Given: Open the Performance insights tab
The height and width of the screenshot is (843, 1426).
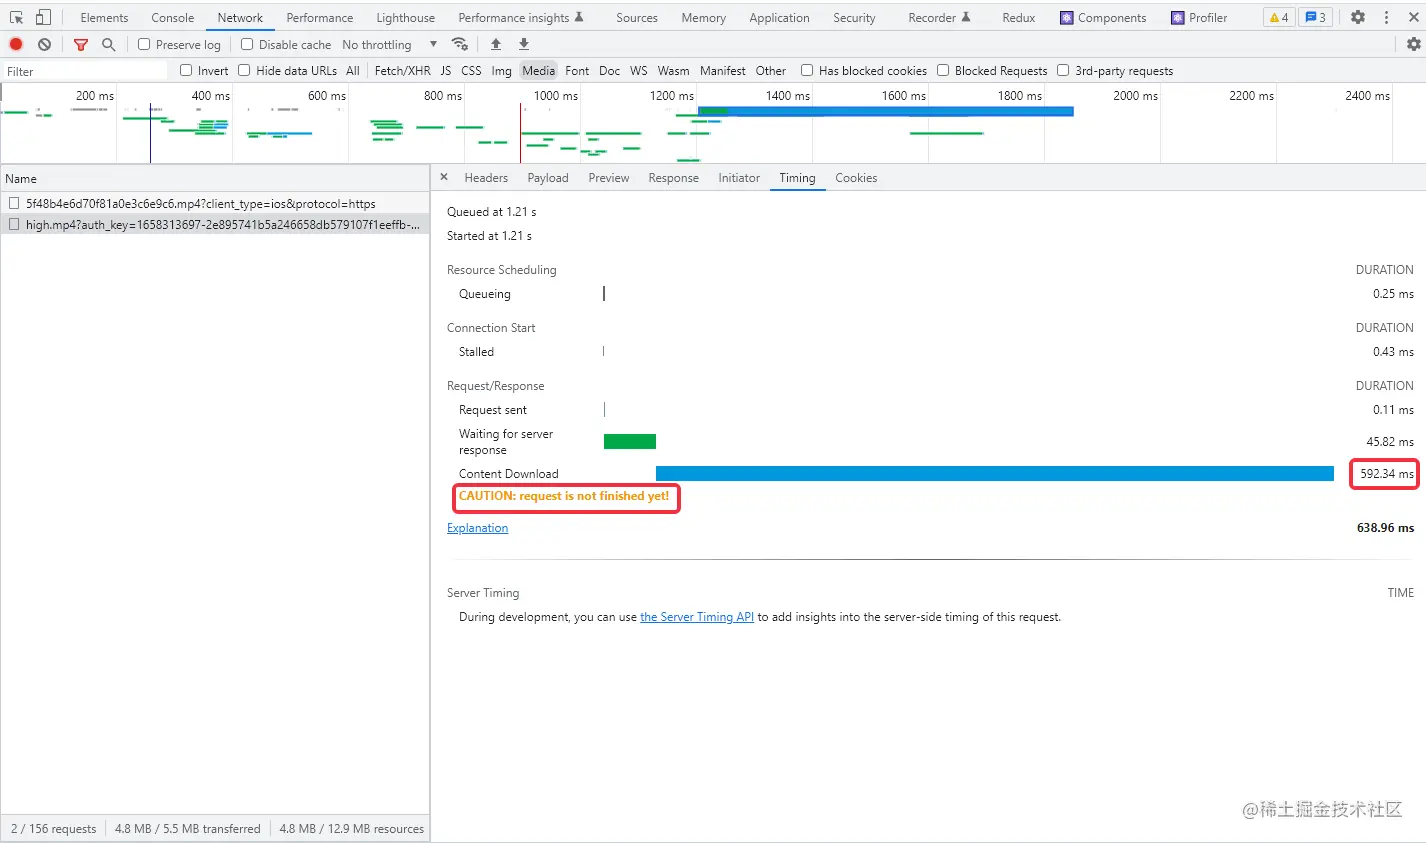Looking at the screenshot, I should [521, 17].
